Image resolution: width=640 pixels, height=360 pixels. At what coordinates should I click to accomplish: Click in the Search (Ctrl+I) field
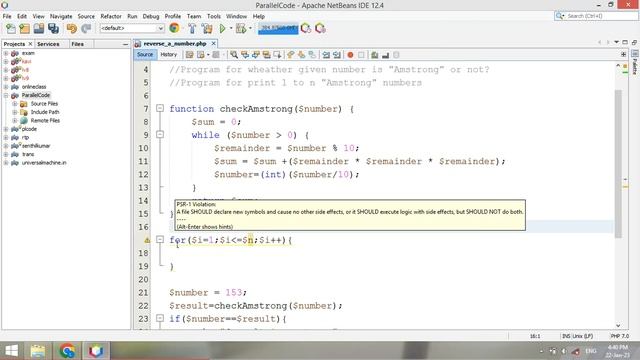[596, 16]
